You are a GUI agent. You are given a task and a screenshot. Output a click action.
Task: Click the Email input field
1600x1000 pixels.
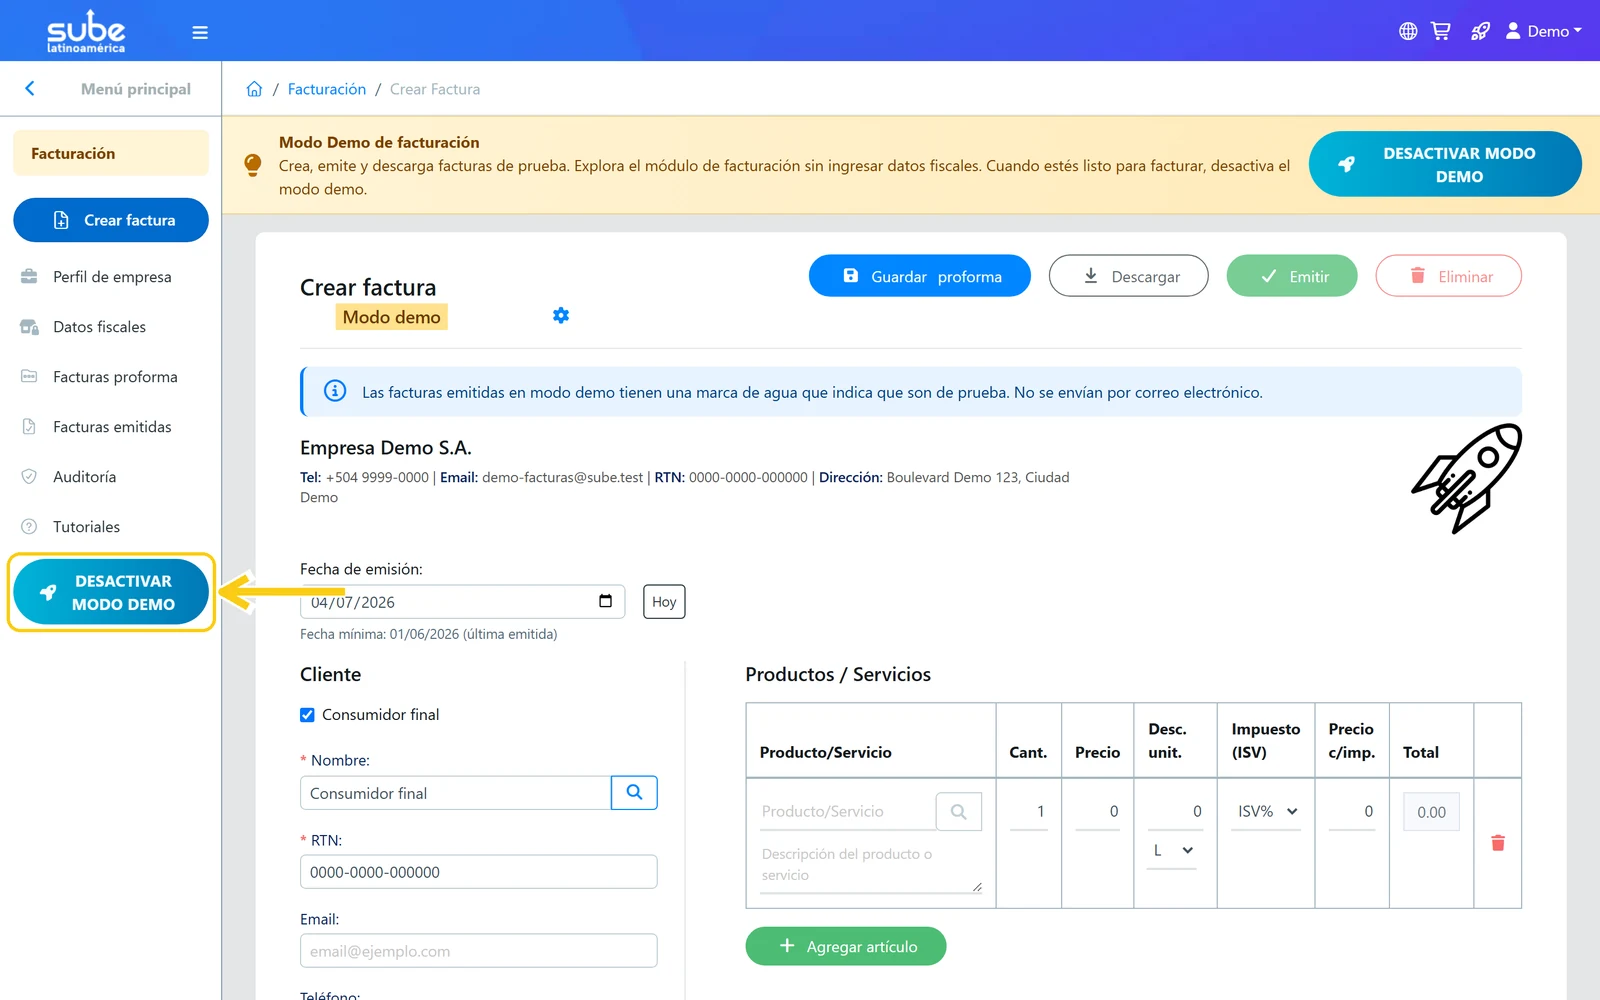[x=478, y=951]
